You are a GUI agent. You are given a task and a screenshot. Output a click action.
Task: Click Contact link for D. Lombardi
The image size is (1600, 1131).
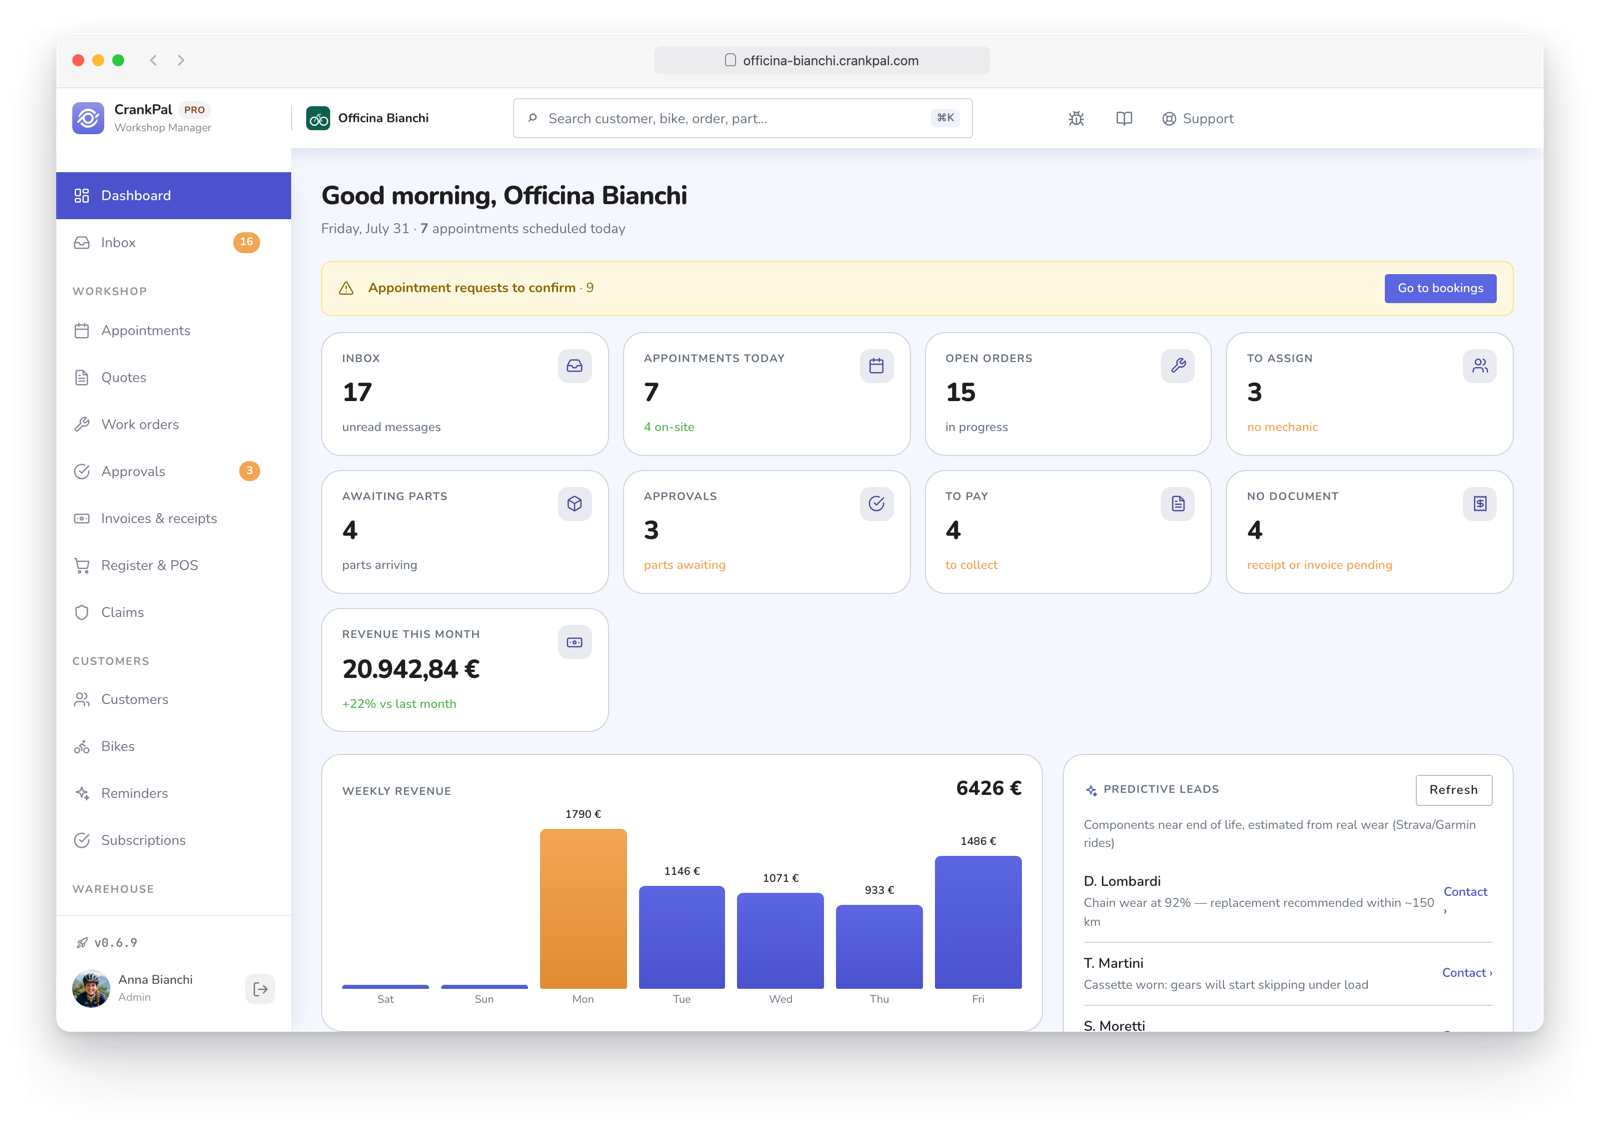point(1465,892)
